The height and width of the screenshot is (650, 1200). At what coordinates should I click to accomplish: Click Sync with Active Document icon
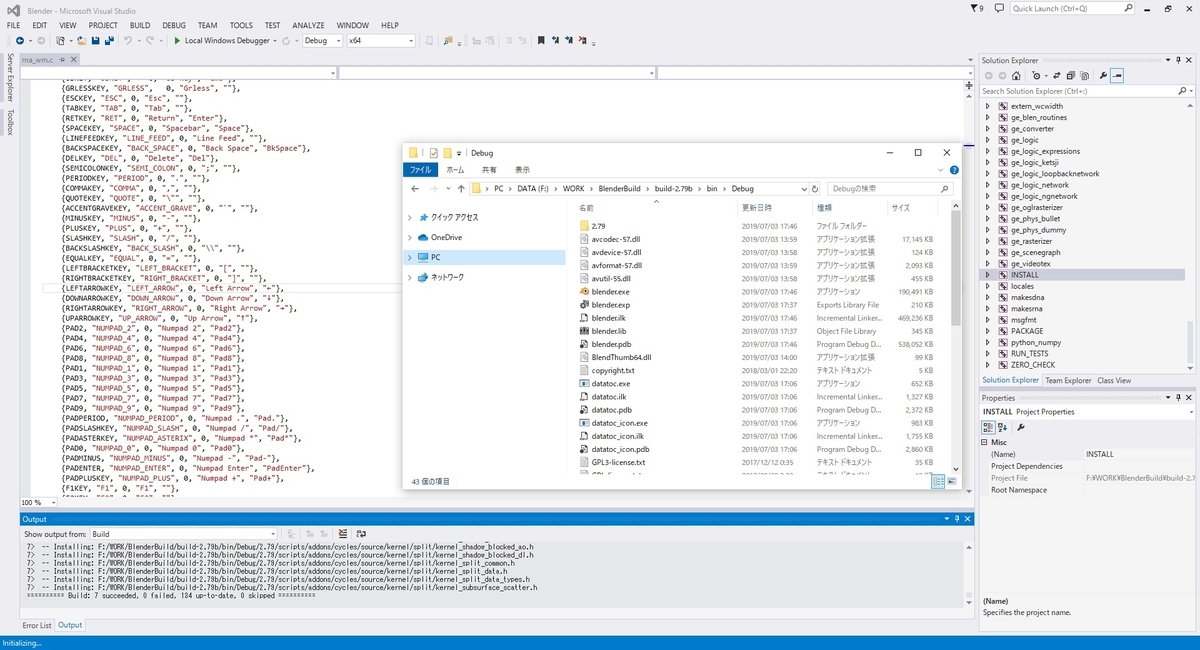1056,76
